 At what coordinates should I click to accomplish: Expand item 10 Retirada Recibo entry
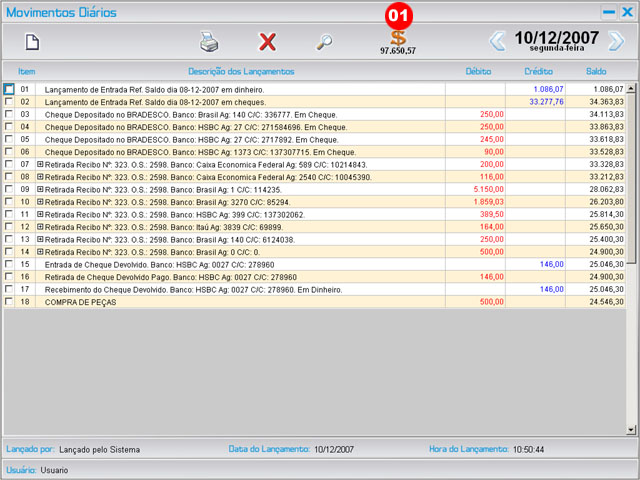click(x=40, y=201)
